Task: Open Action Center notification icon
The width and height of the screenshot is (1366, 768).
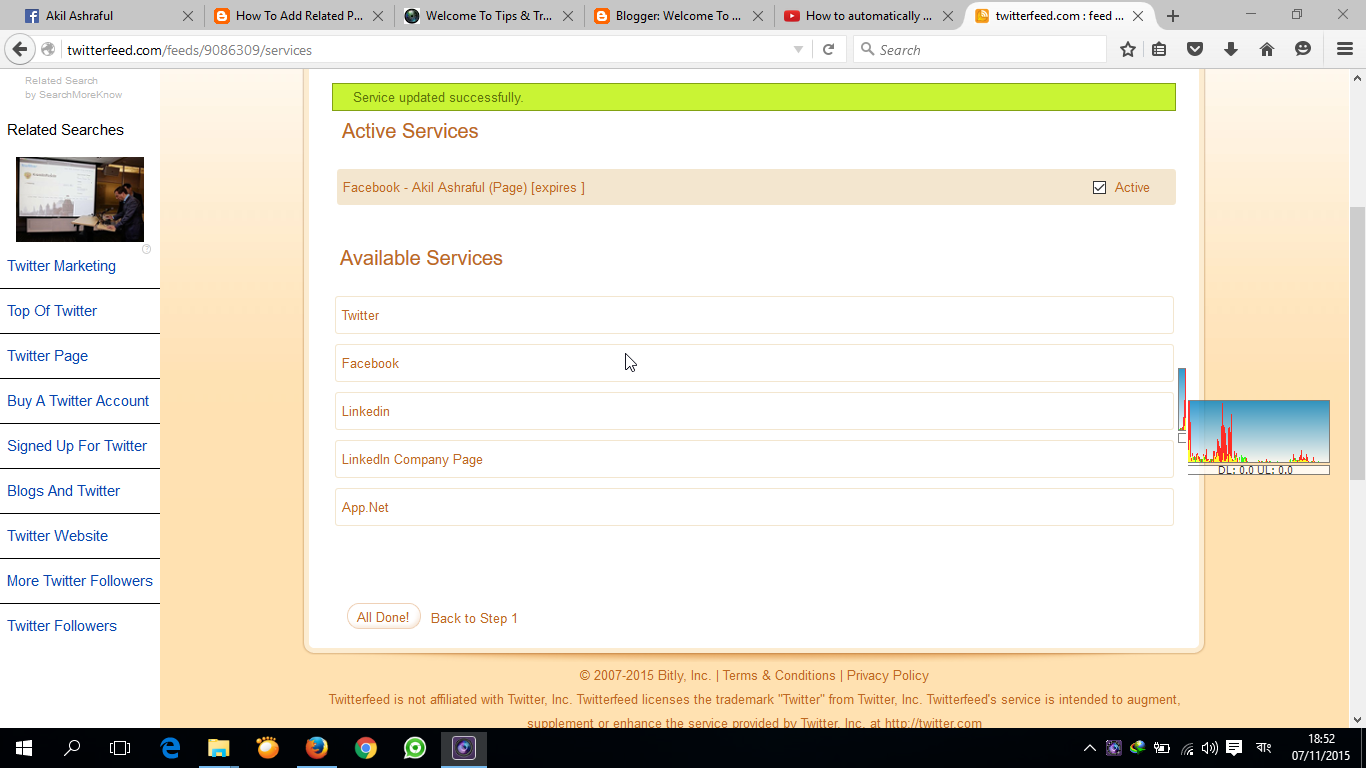Action: pyautogui.click(x=1234, y=748)
